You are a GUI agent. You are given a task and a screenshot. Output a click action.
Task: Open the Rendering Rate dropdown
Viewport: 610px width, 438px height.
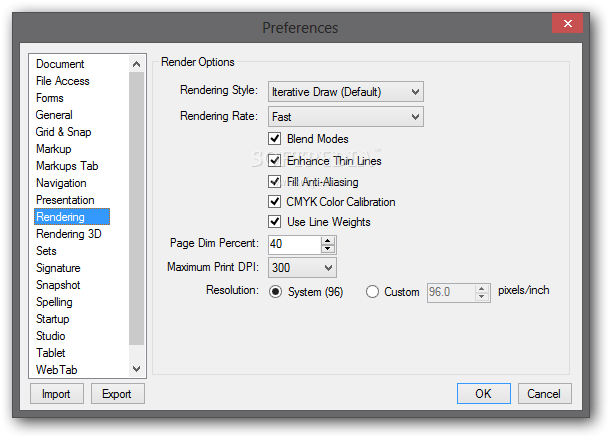[345, 117]
